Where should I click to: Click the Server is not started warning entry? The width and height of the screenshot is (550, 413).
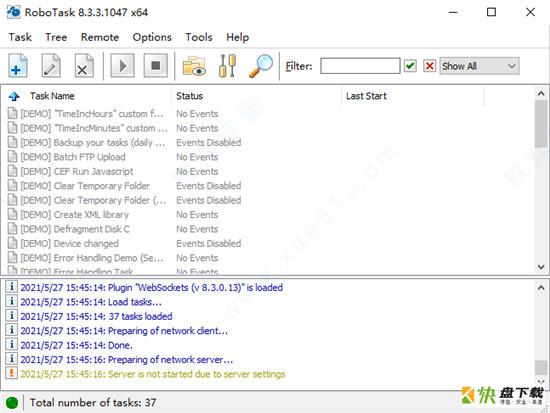pos(153,374)
